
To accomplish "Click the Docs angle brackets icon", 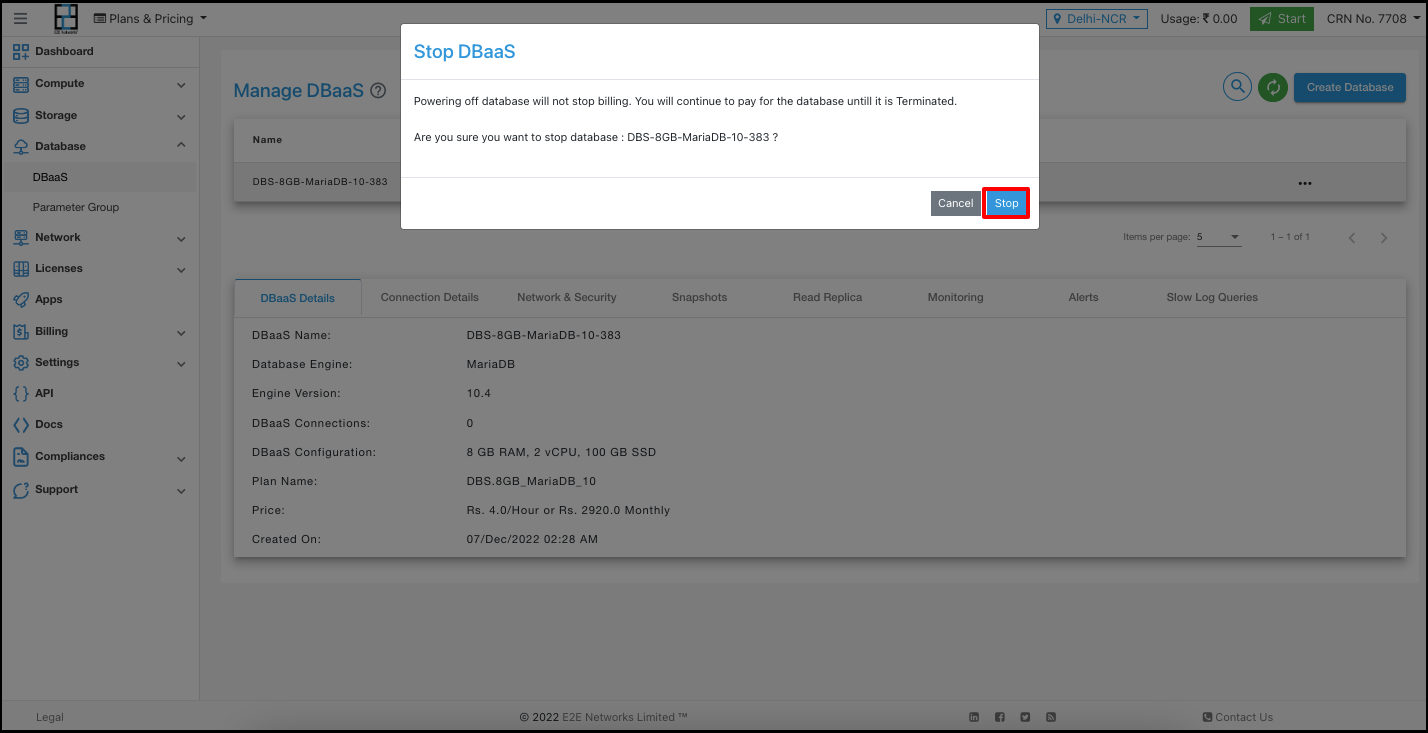I will click(21, 425).
